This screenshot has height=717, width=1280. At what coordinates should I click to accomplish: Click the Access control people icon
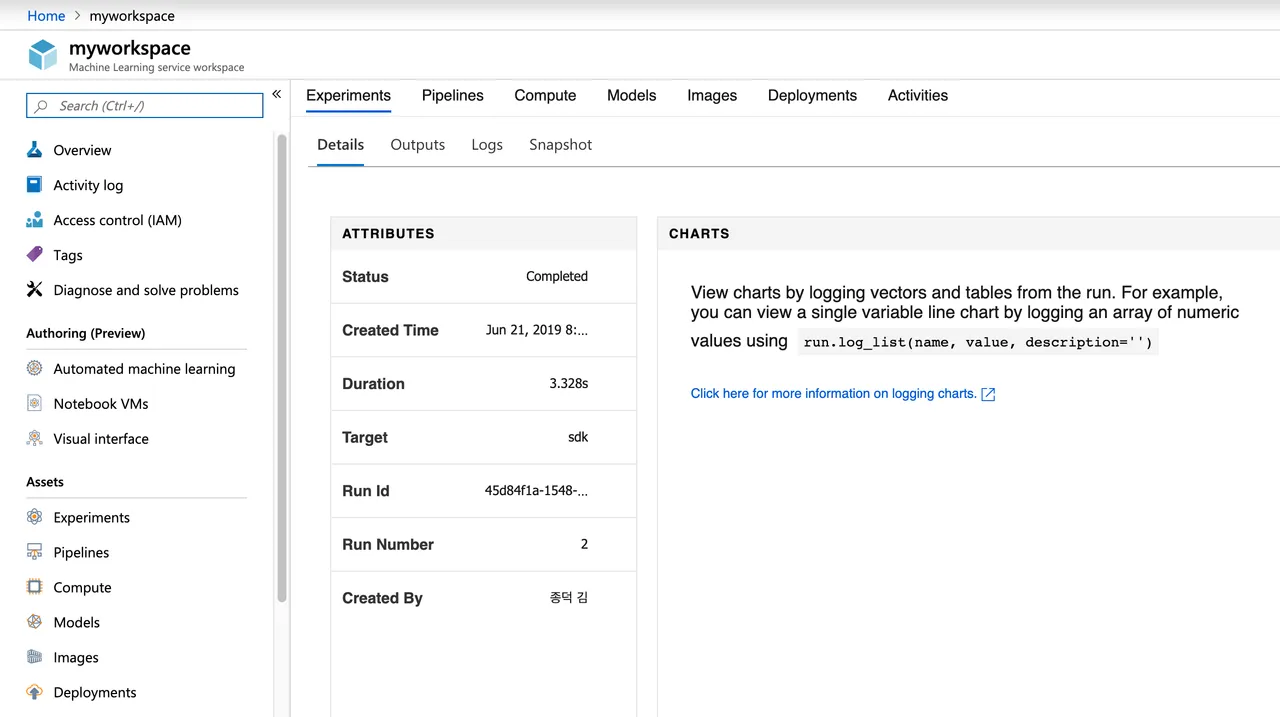coord(35,220)
